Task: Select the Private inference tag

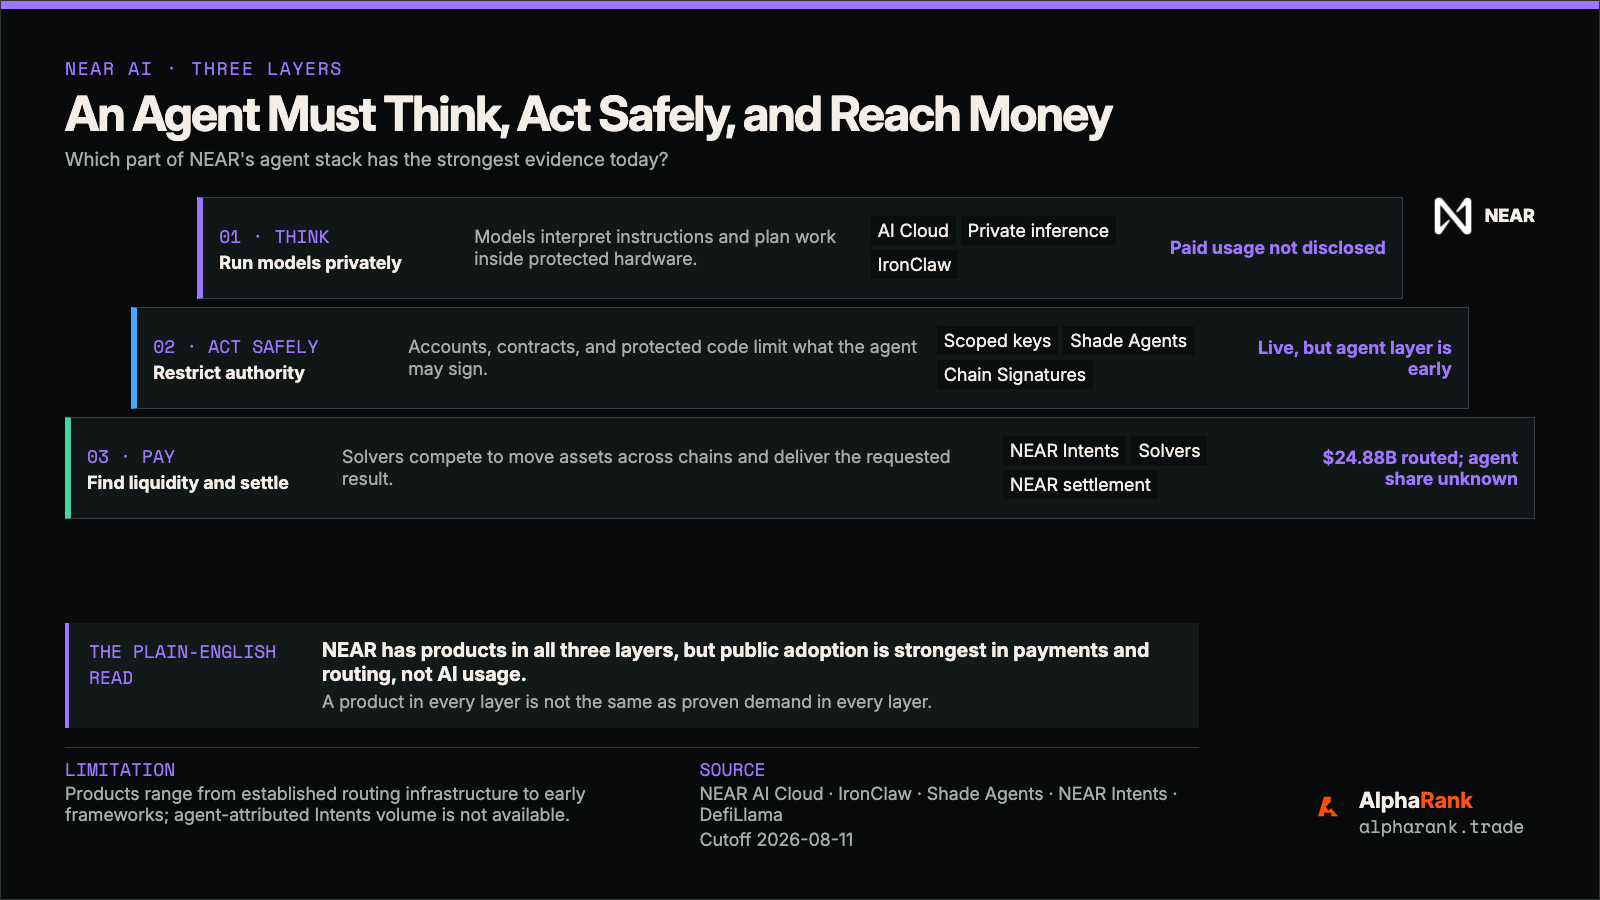Action: pos(1038,231)
